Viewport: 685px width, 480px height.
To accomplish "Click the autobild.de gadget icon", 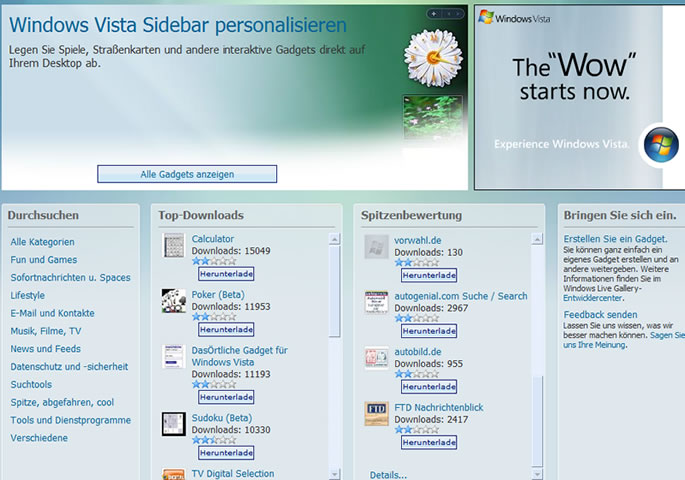I will click(376, 358).
